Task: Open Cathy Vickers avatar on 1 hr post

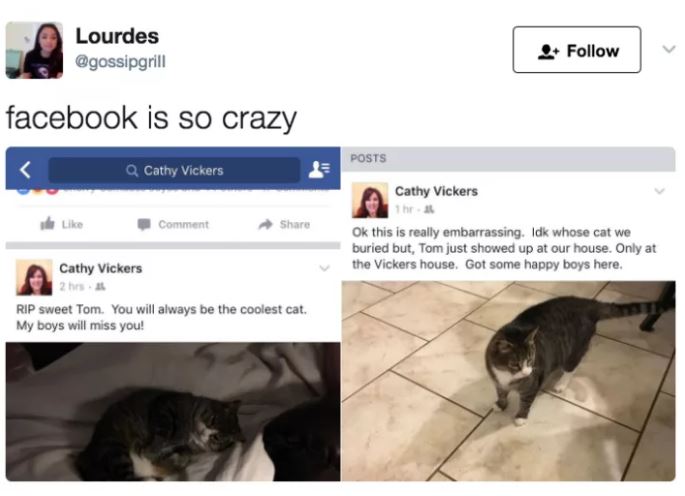Action: tap(370, 200)
